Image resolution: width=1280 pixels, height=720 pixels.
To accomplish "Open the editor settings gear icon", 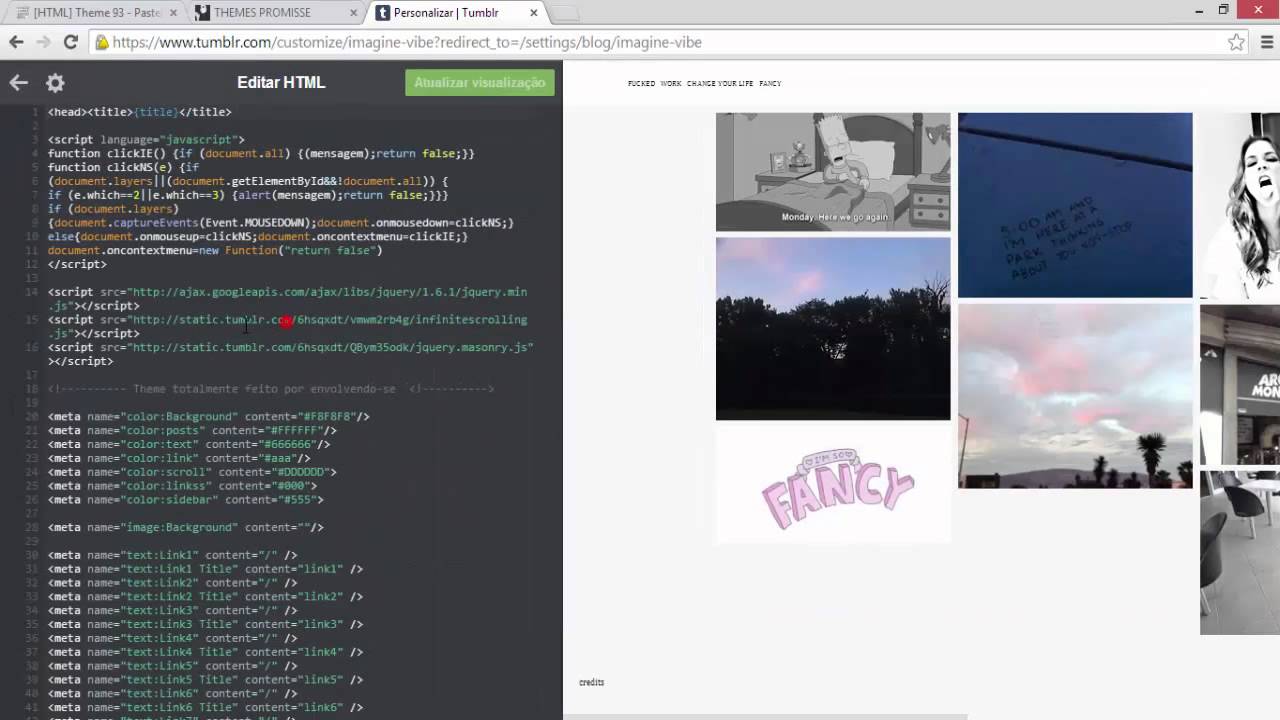I will 55,83.
